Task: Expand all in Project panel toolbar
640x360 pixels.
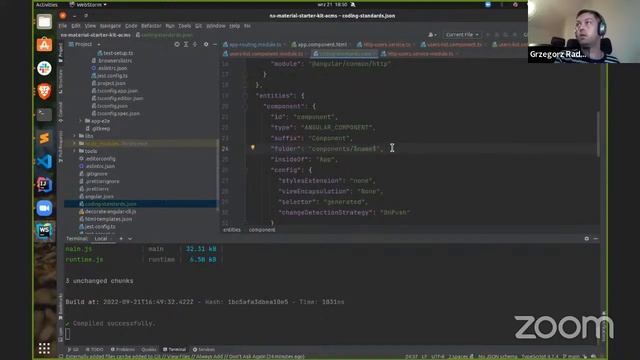Action: (186, 44)
